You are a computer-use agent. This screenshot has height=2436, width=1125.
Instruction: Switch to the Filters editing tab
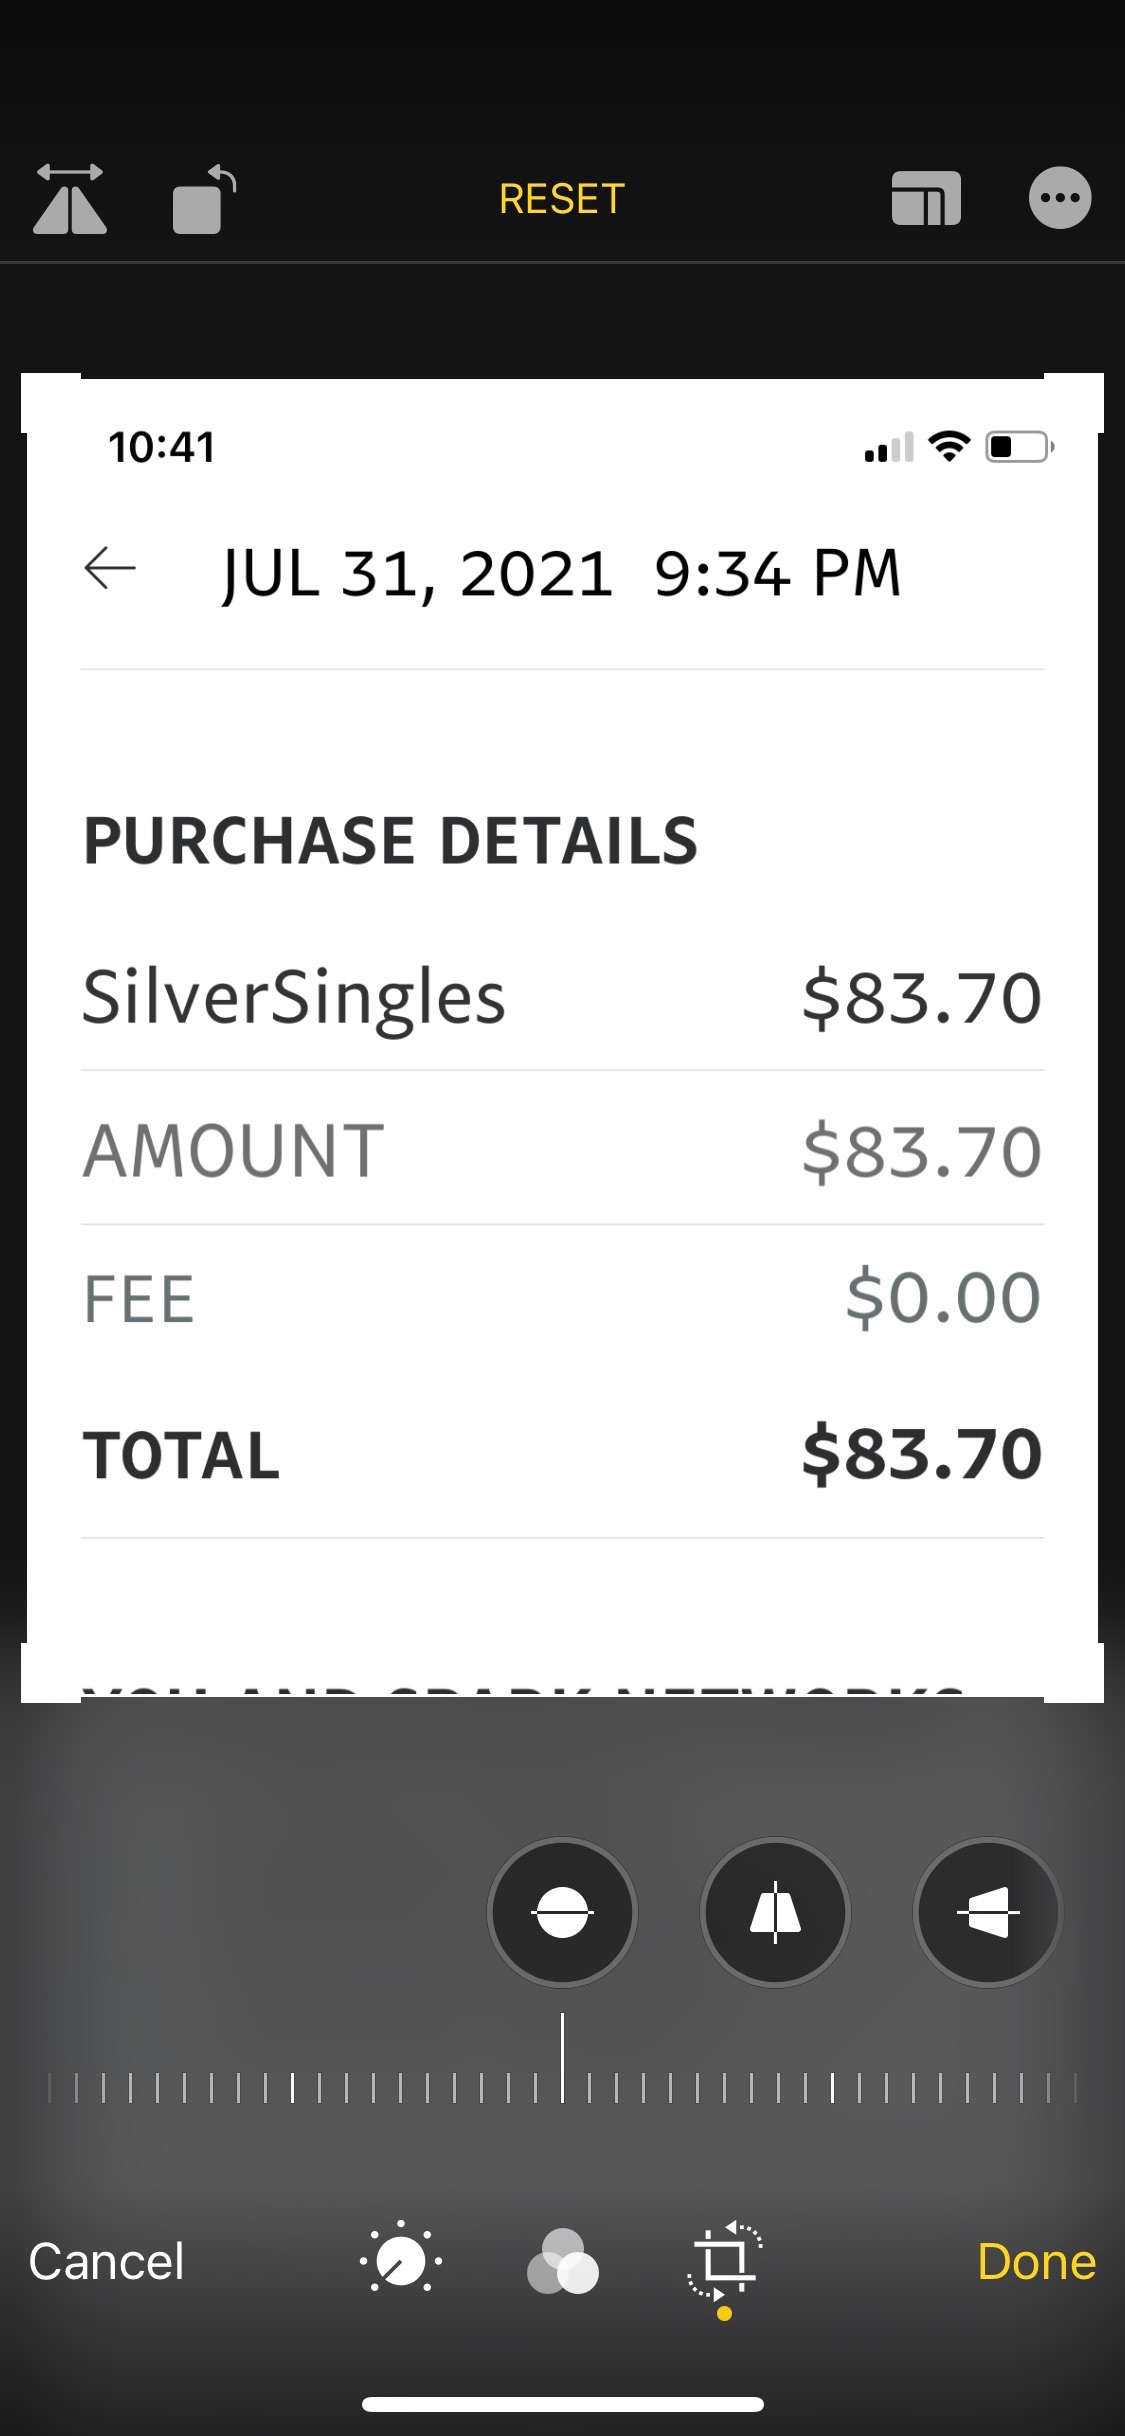pos(562,2262)
